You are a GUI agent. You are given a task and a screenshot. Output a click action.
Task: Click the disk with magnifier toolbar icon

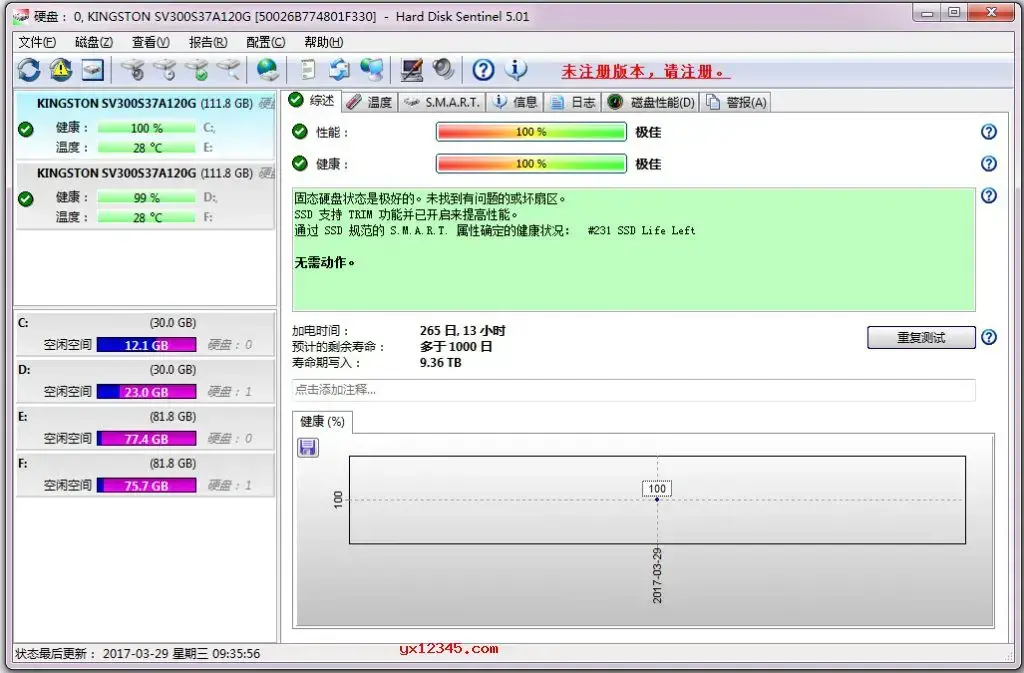coord(229,69)
